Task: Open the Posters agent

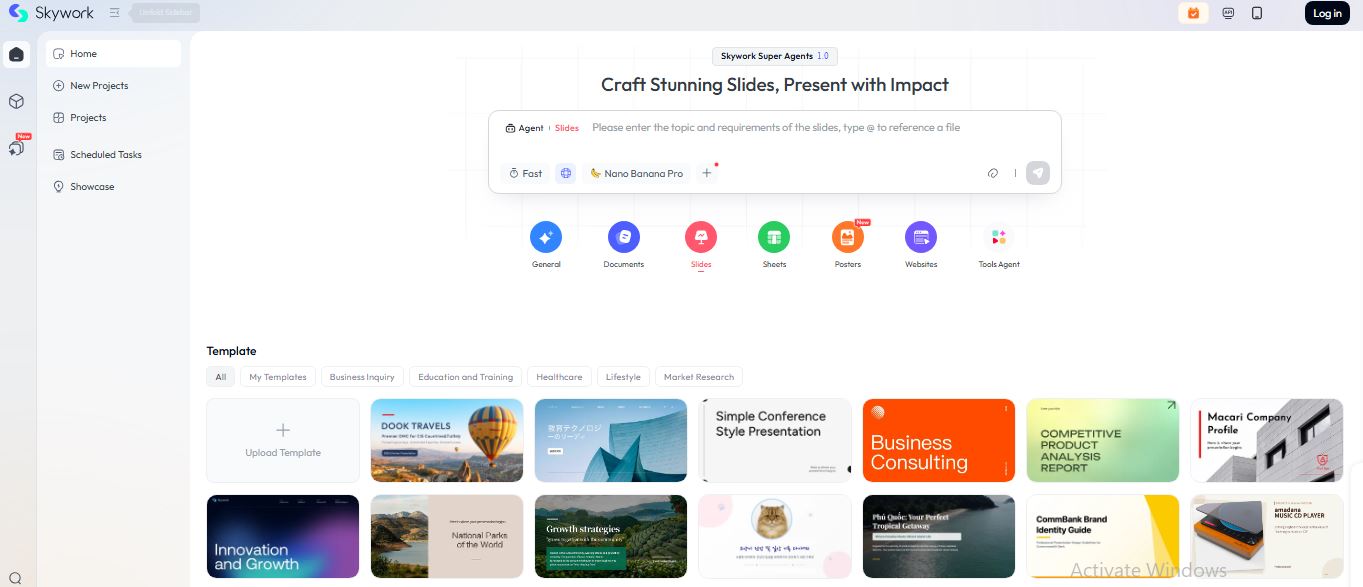Action: [847, 238]
